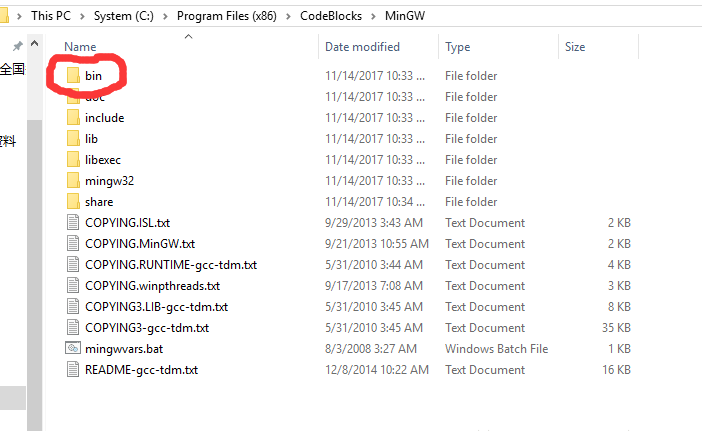The image size is (702, 431).
Task: Click the 16 KB size value
Action: click(x=616, y=370)
